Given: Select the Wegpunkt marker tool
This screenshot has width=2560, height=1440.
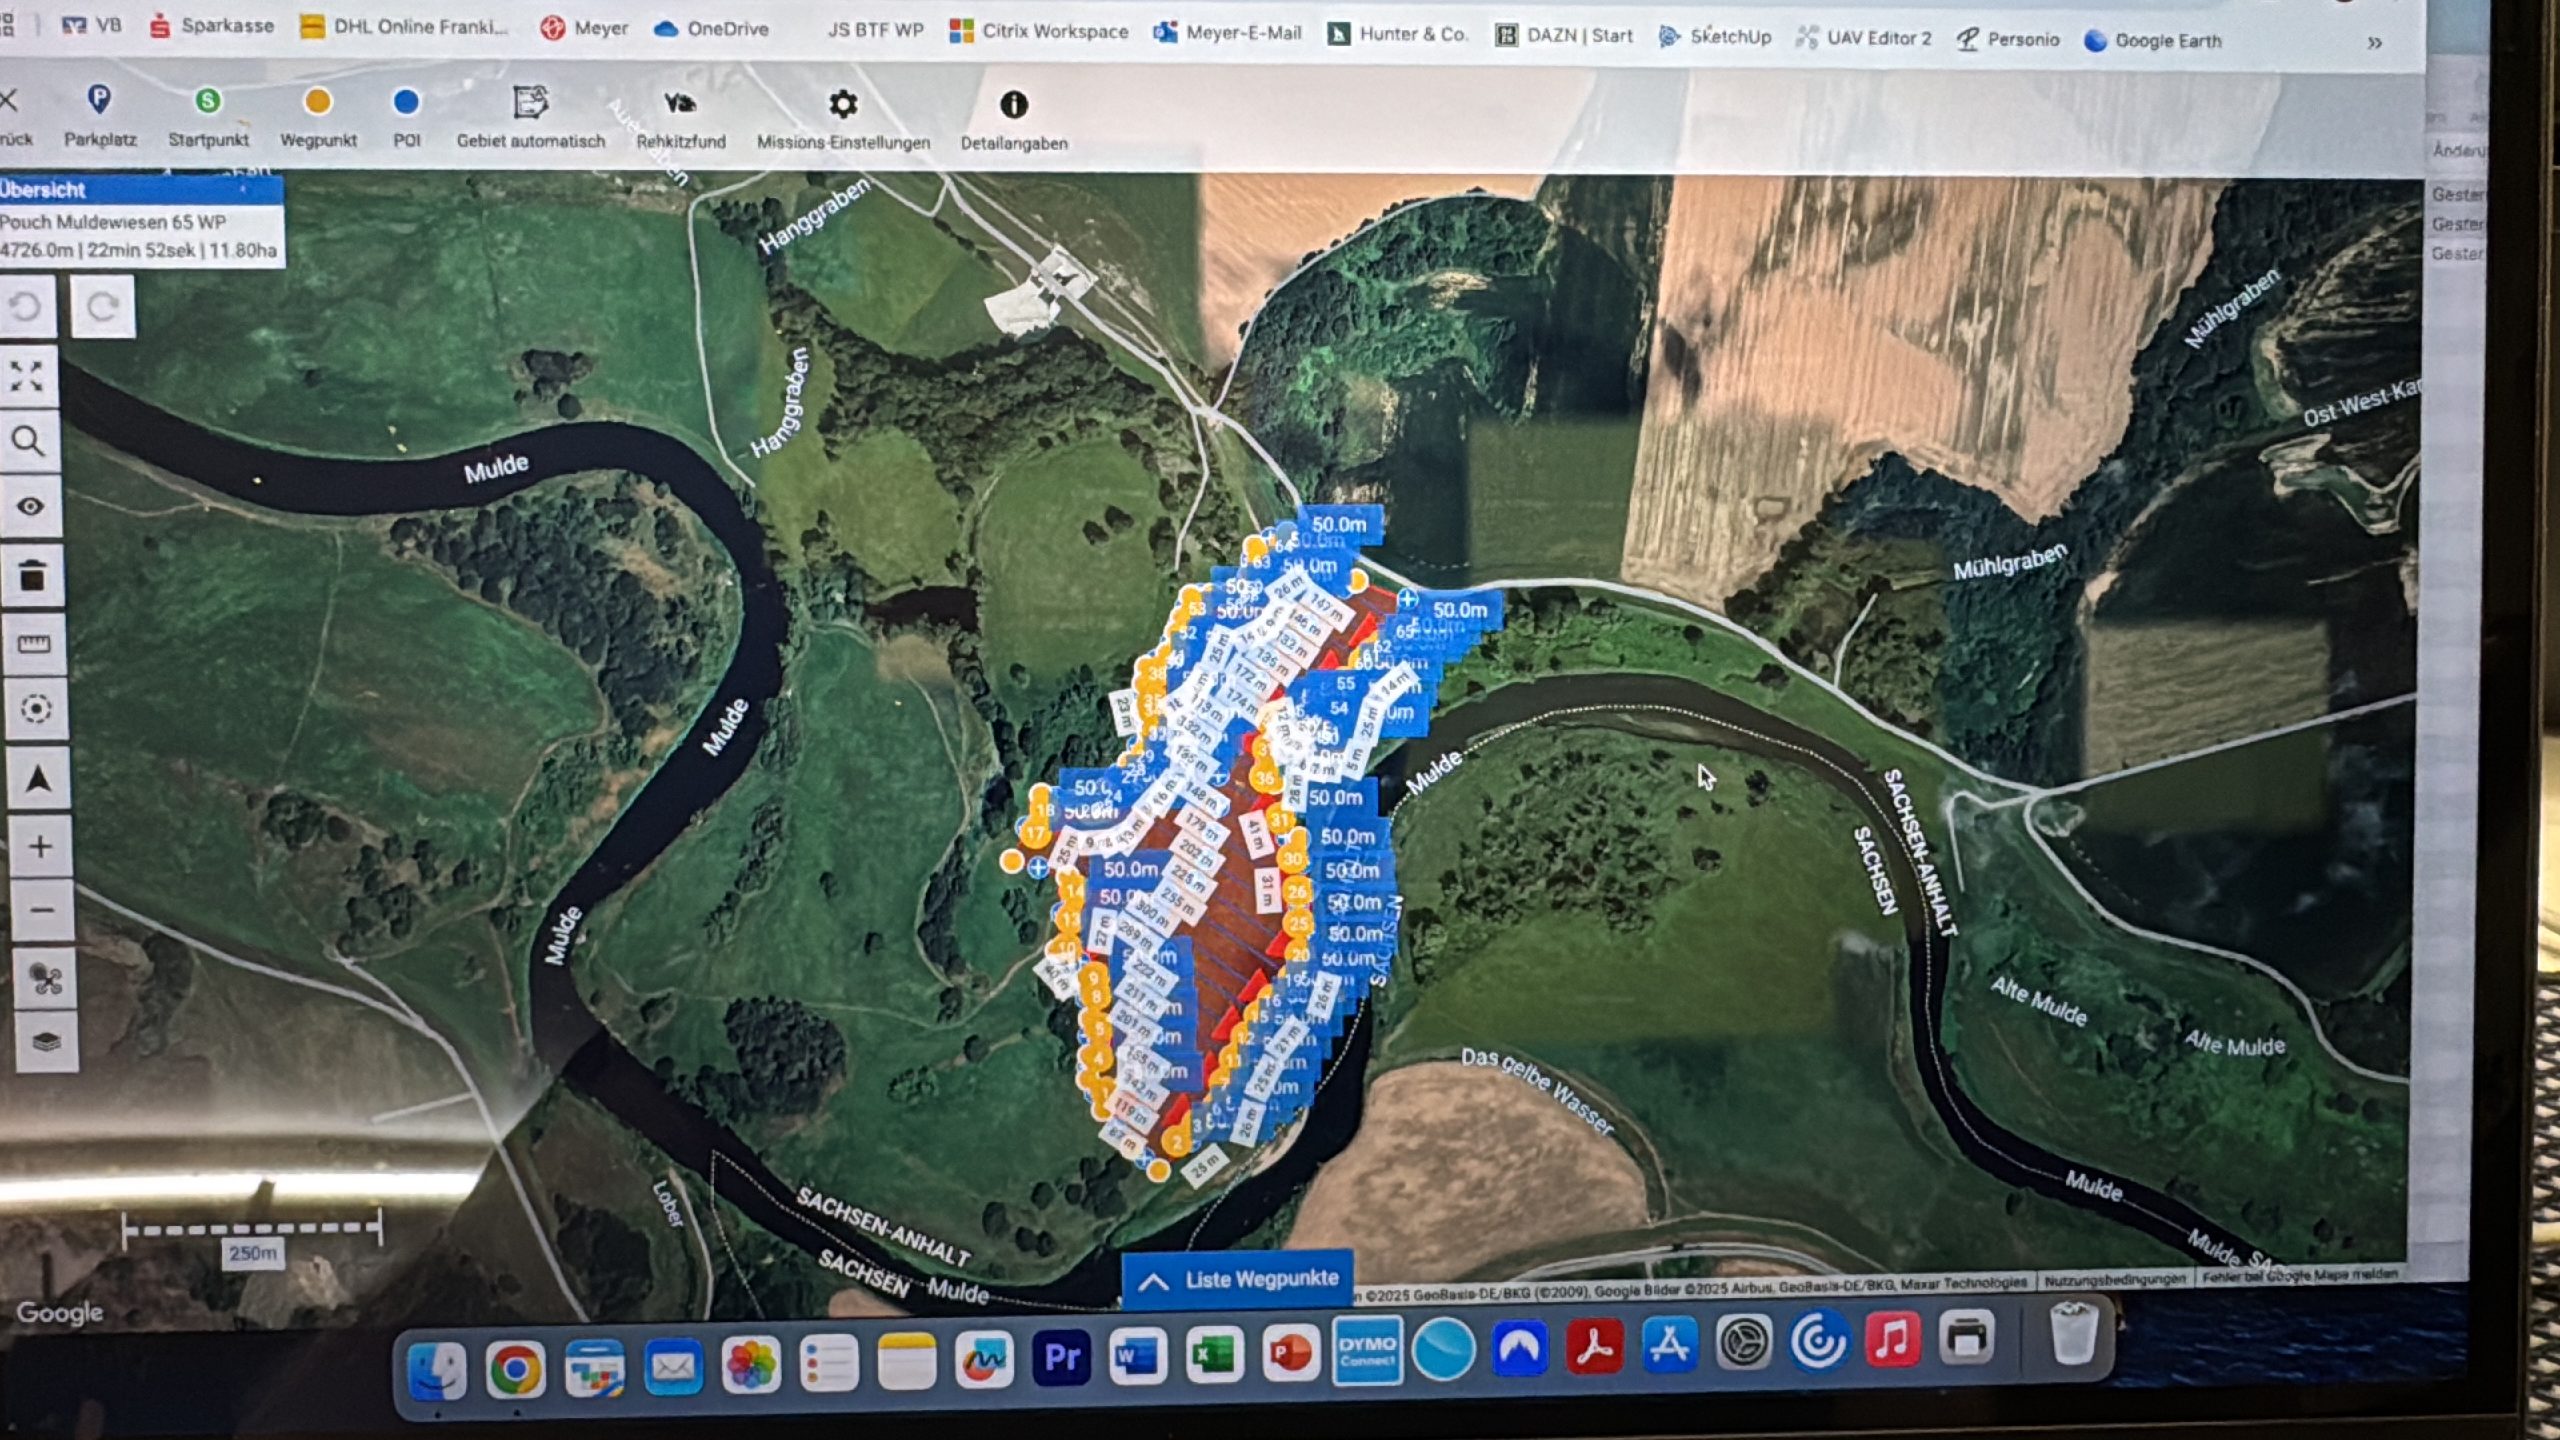Looking at the screenshot, I should (318, 118).
